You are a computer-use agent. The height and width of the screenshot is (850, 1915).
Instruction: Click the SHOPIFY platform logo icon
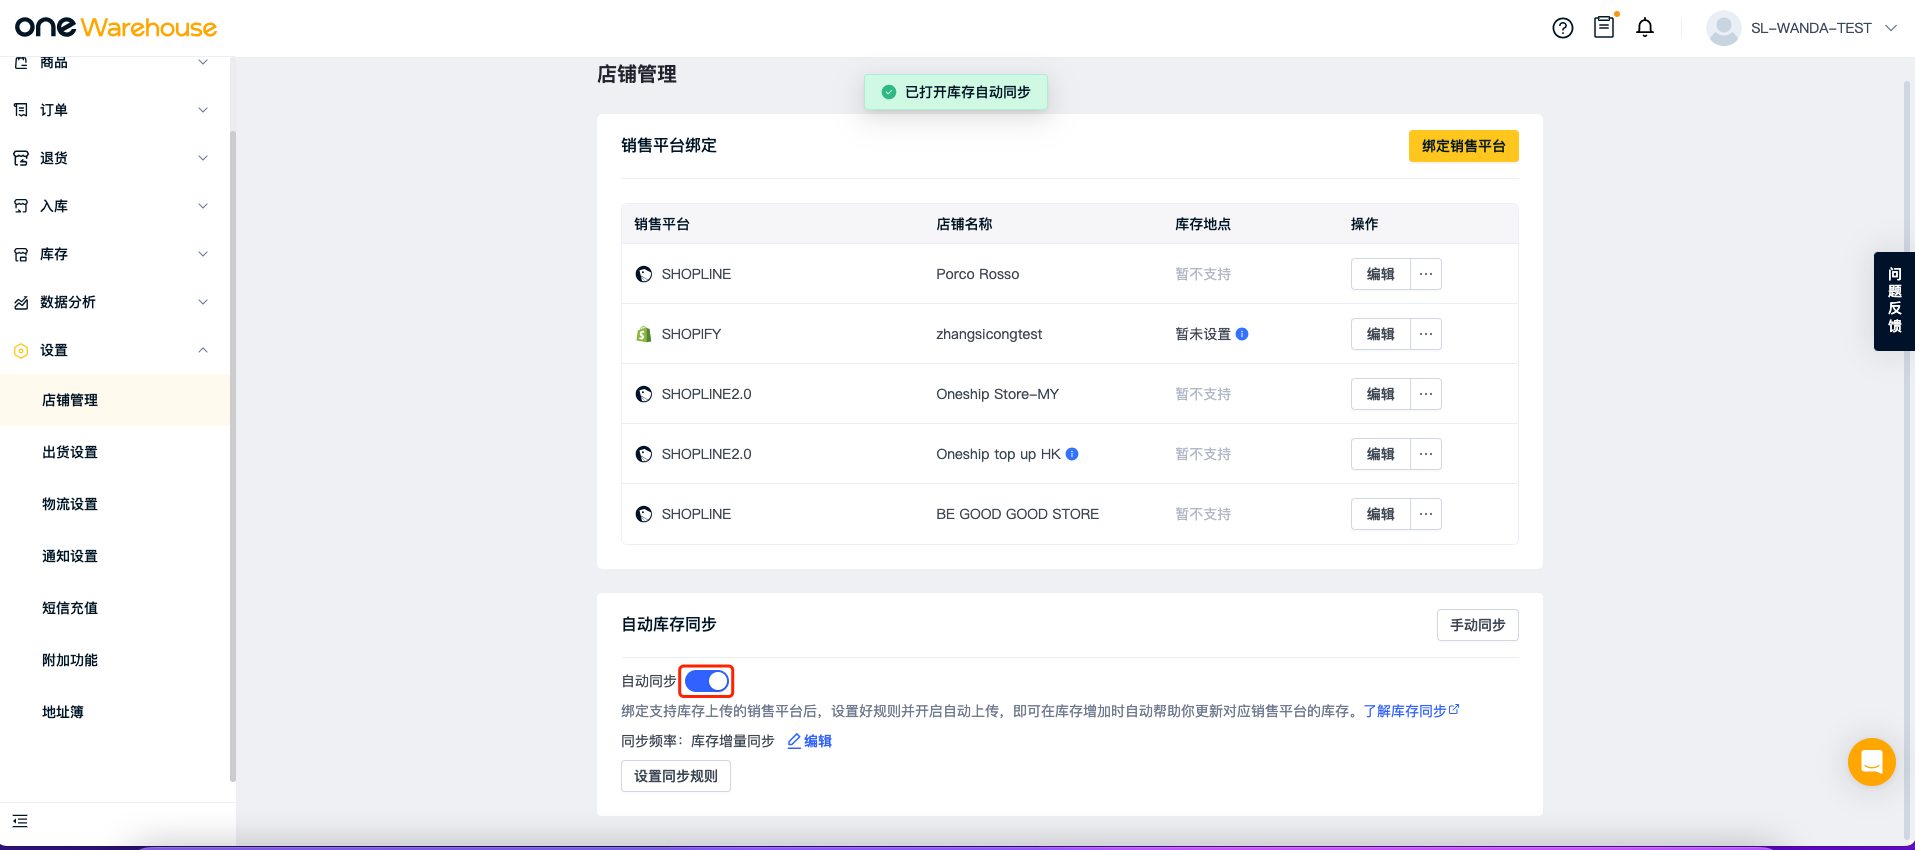pyautogui.click(x=644, y=334)
